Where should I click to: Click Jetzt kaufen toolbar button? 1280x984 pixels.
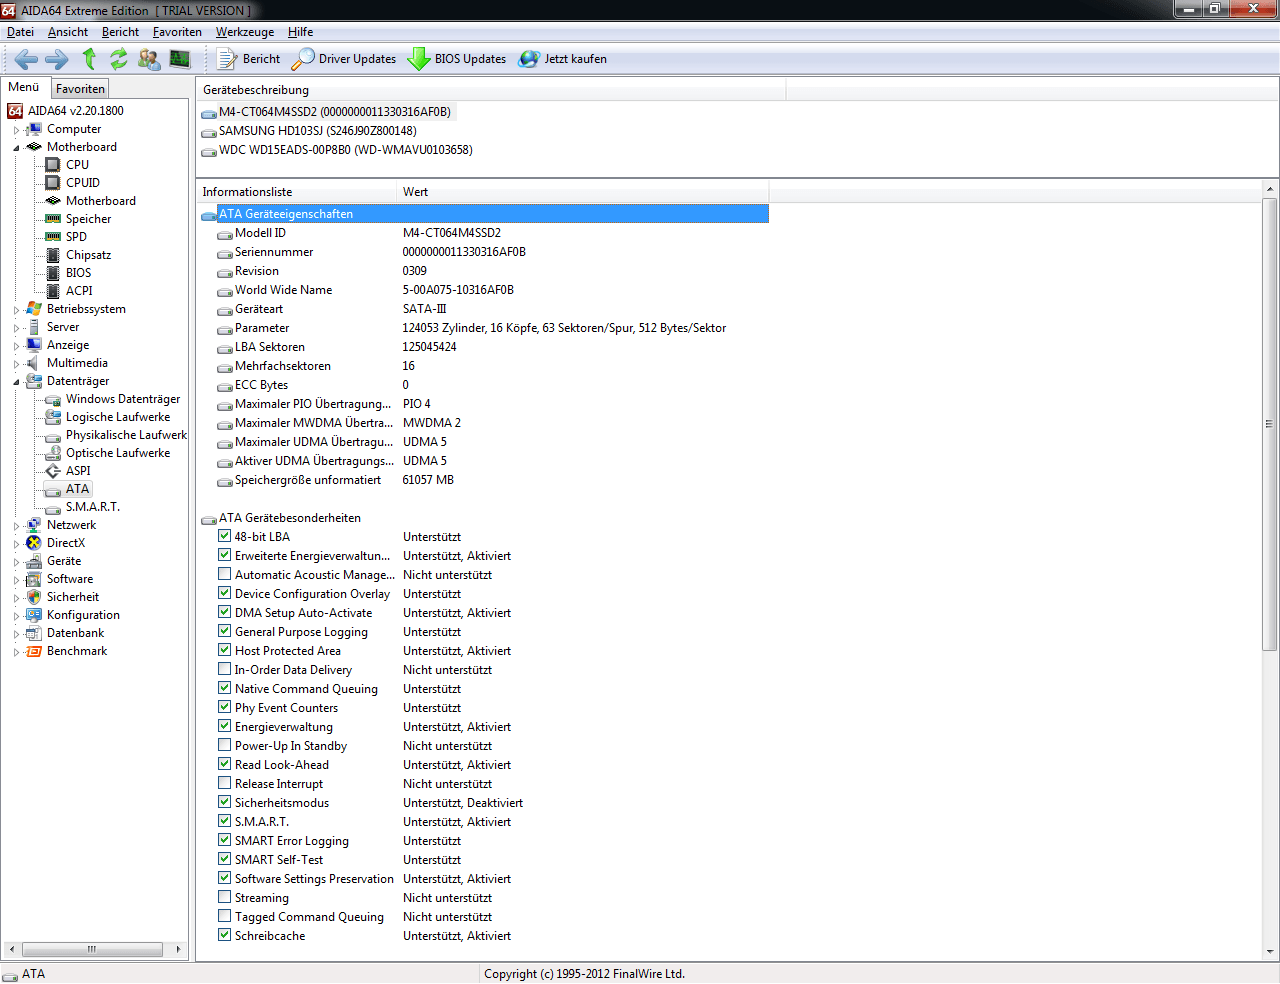[563, 59]
